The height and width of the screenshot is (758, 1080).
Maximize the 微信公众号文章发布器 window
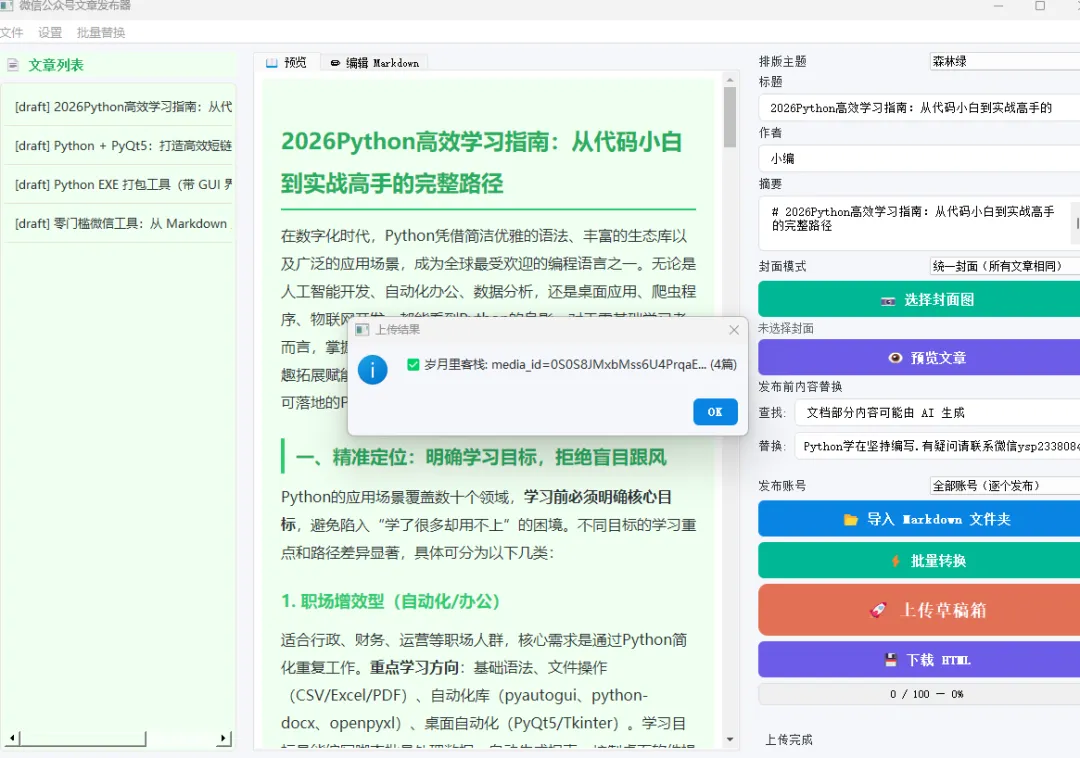(1040, 6)
